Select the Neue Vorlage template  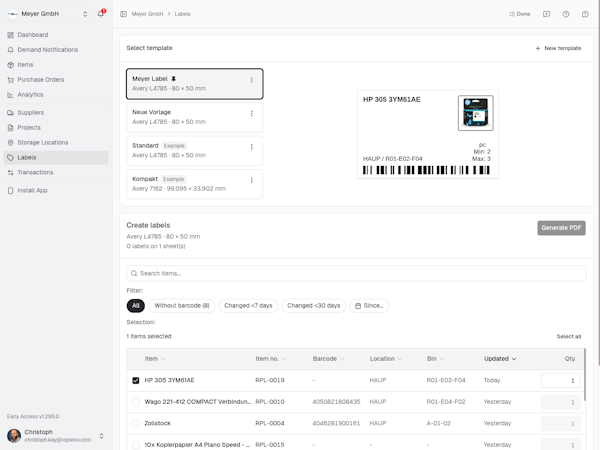[194, 117]
